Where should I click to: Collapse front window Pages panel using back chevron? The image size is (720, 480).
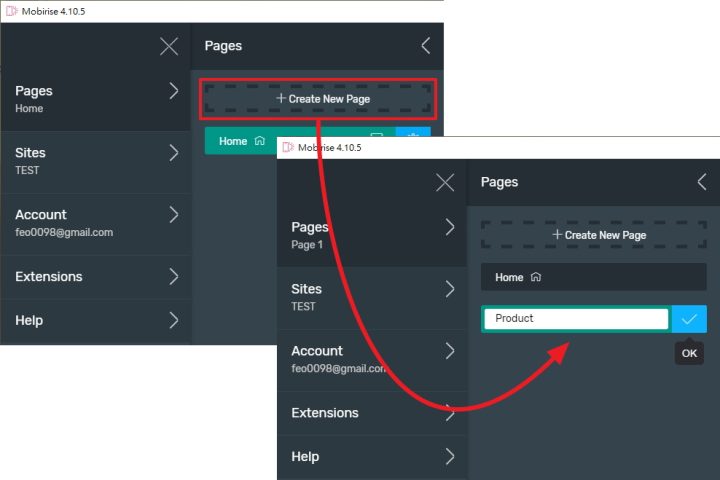[701, 182]
